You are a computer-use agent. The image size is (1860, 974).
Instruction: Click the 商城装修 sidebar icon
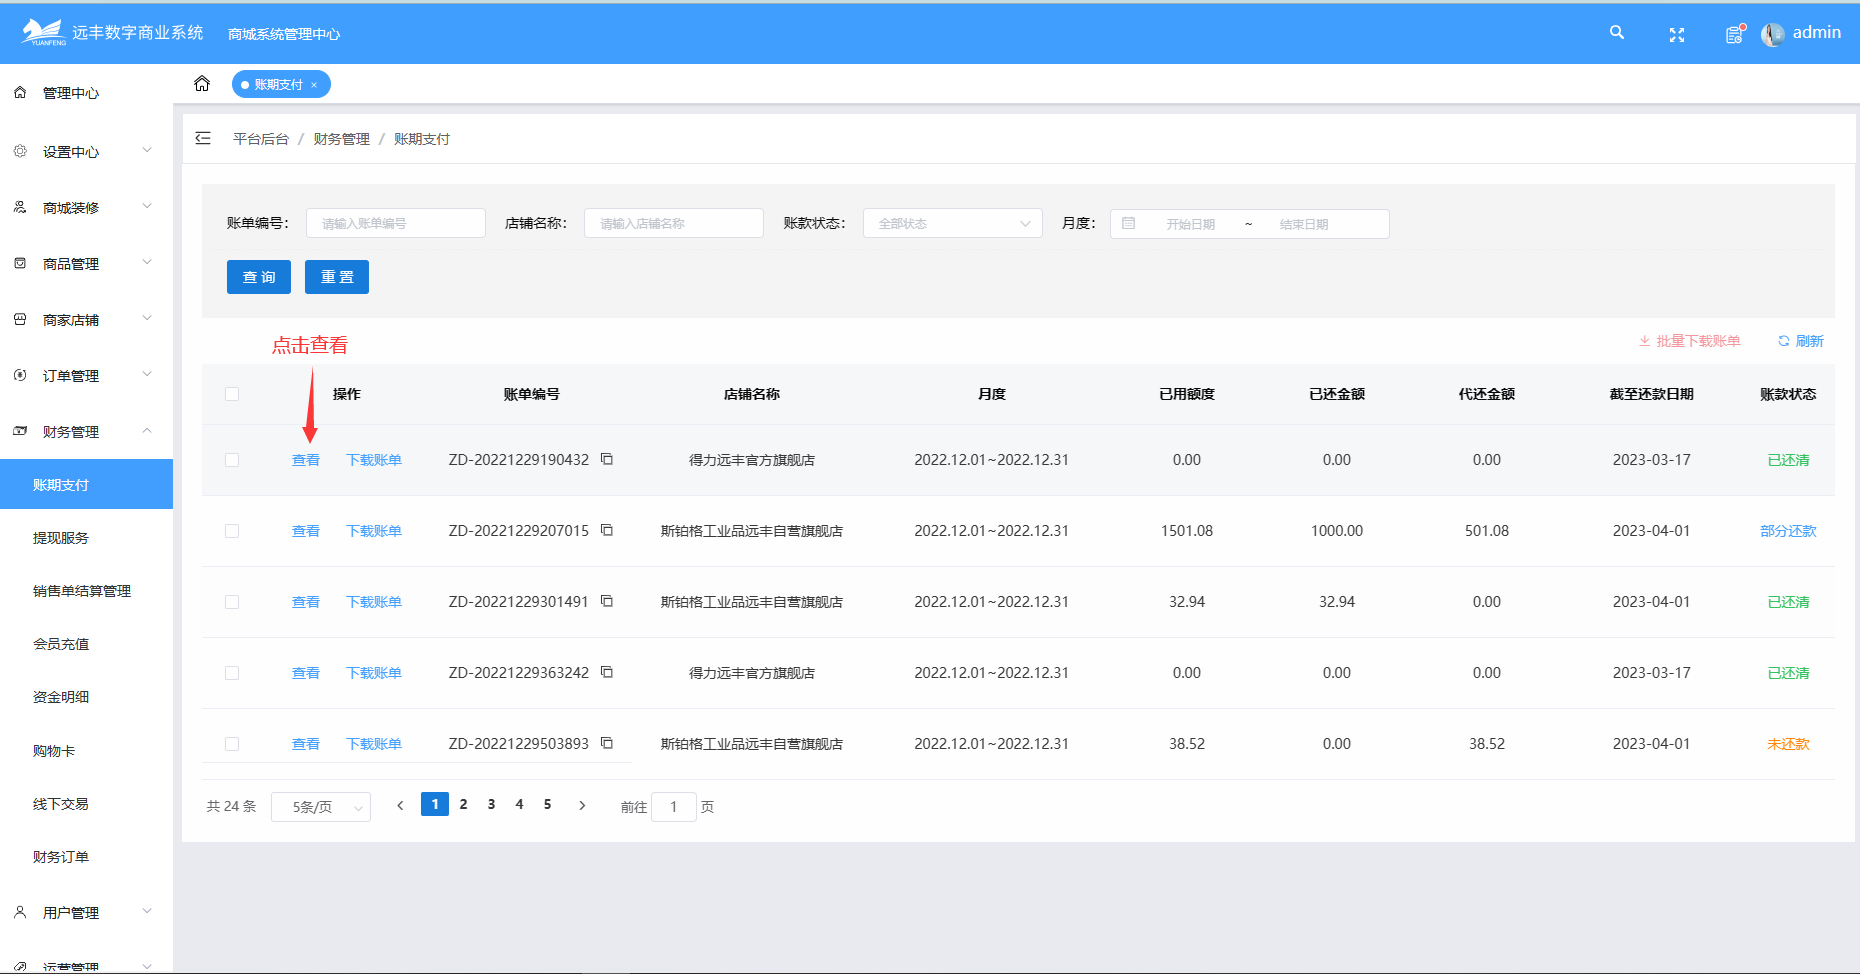[20, 207]
